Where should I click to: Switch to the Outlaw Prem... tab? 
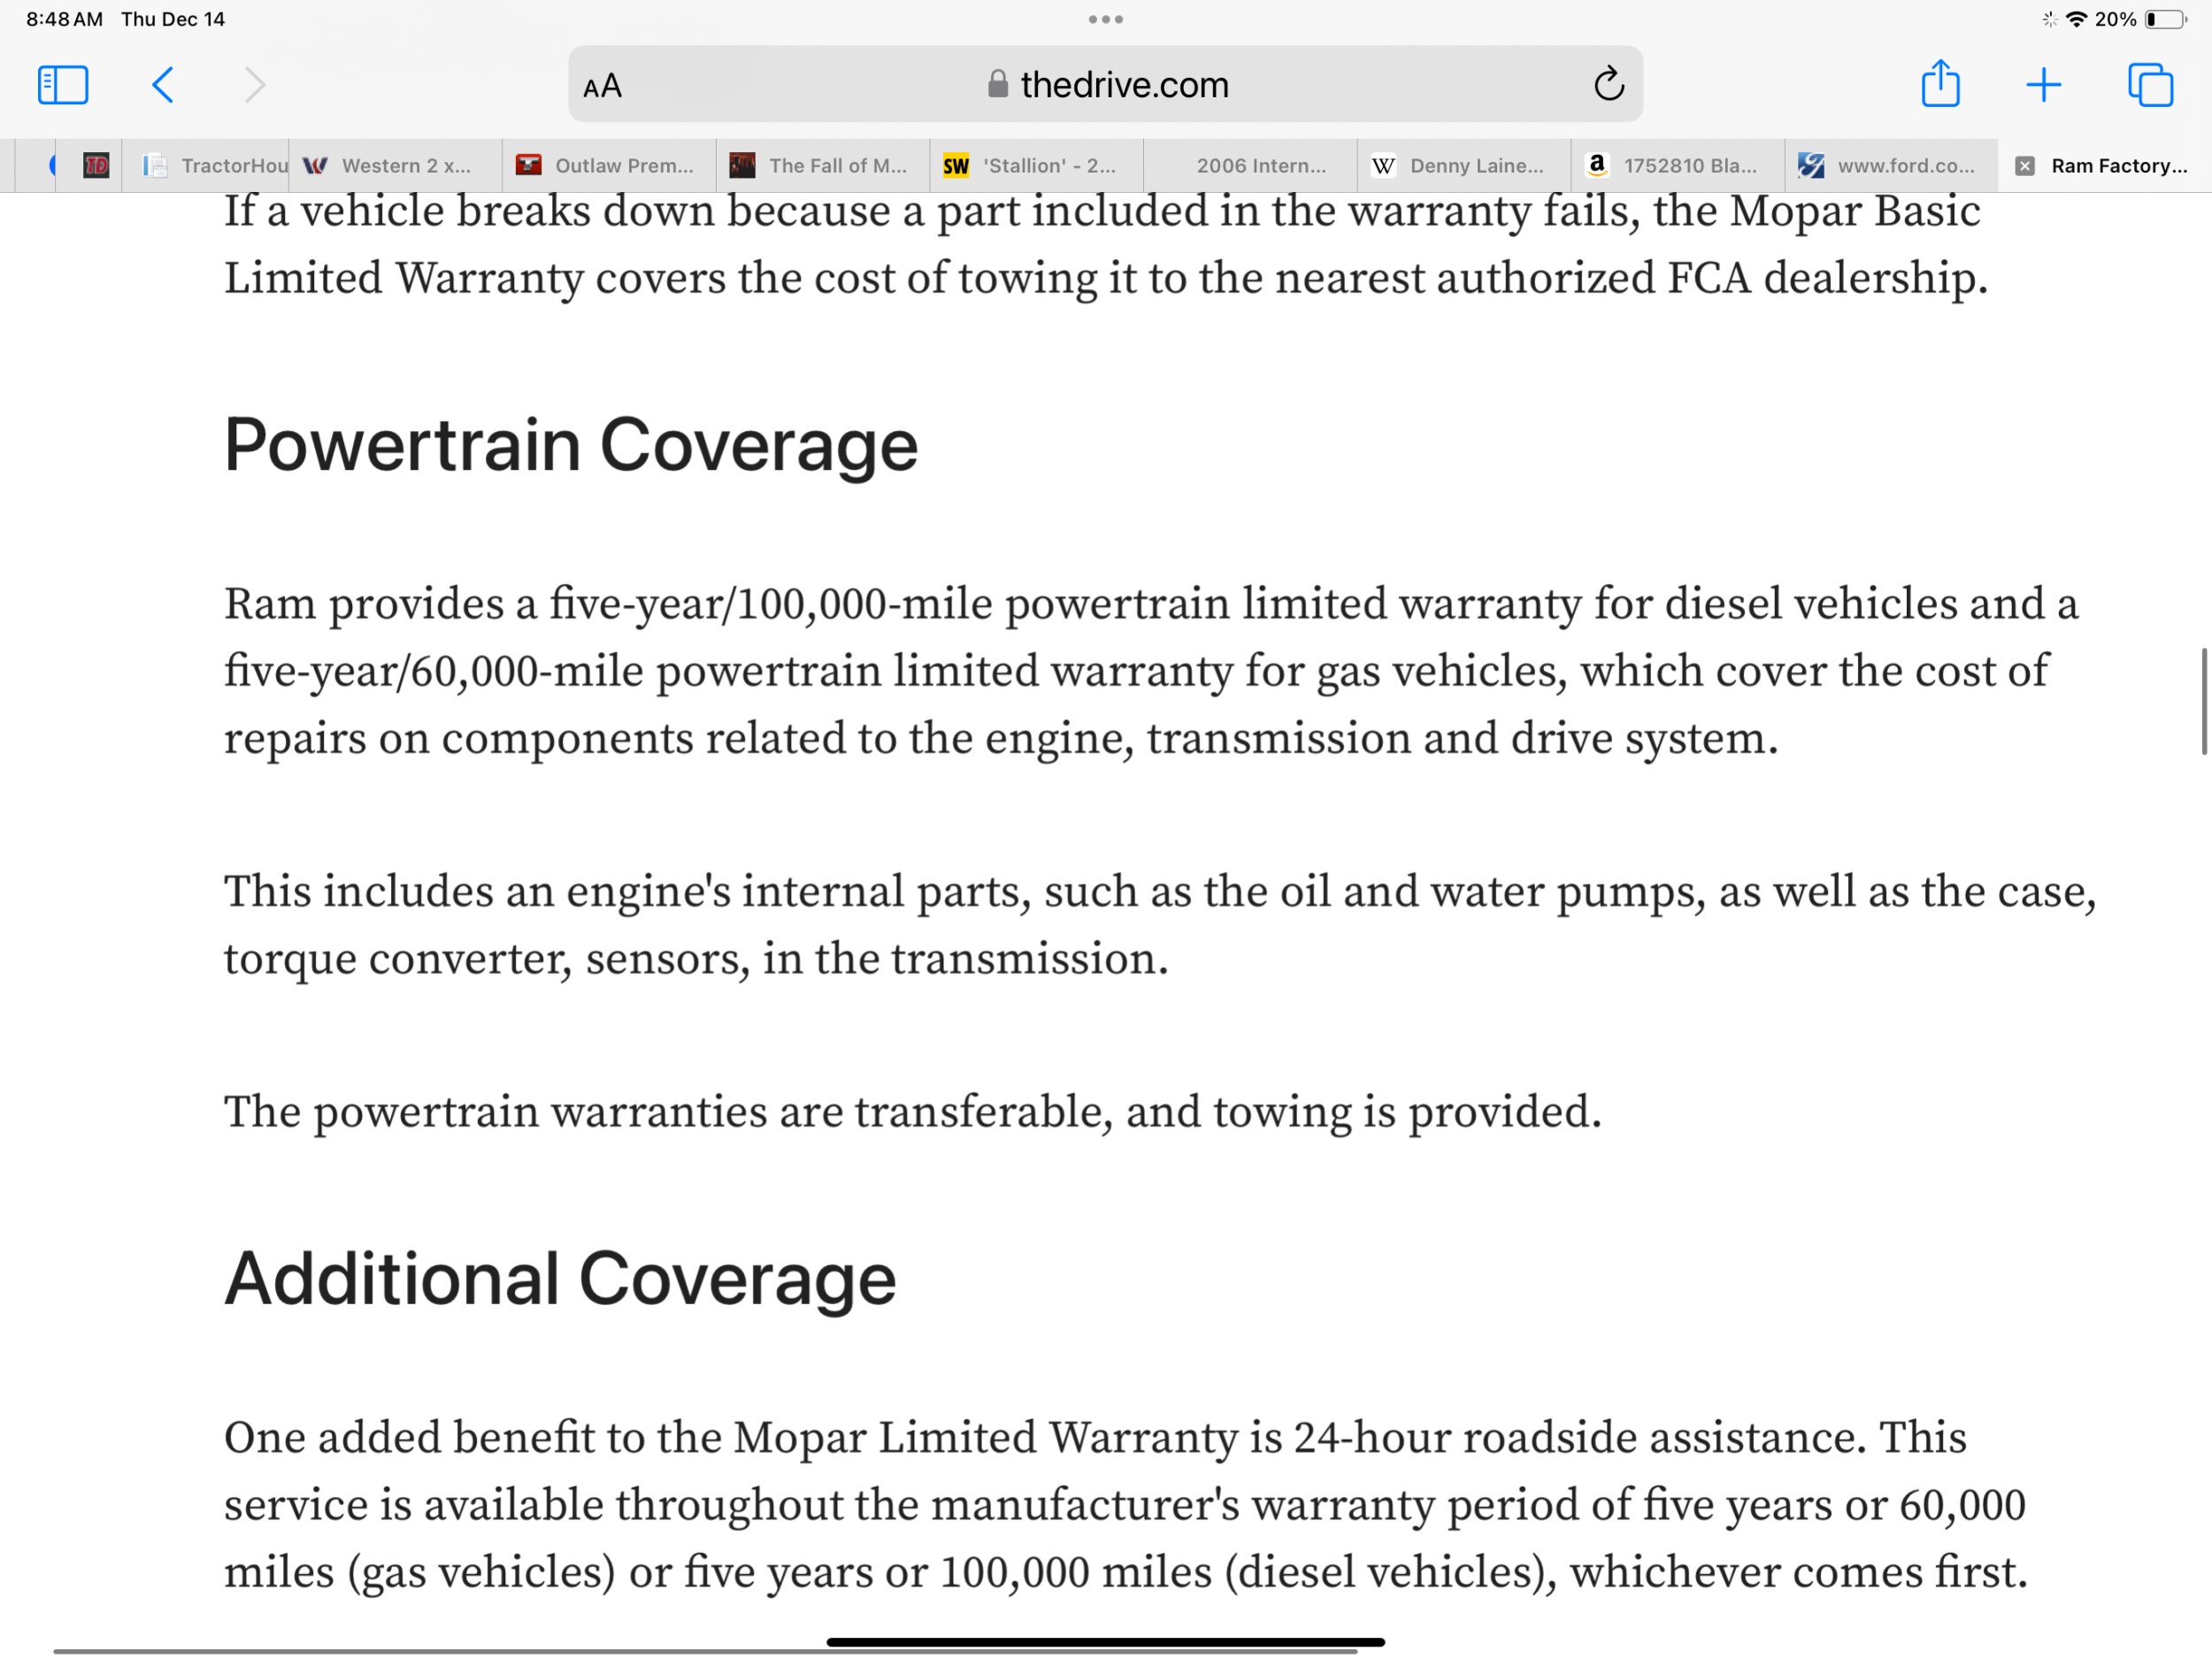[609, 166]
